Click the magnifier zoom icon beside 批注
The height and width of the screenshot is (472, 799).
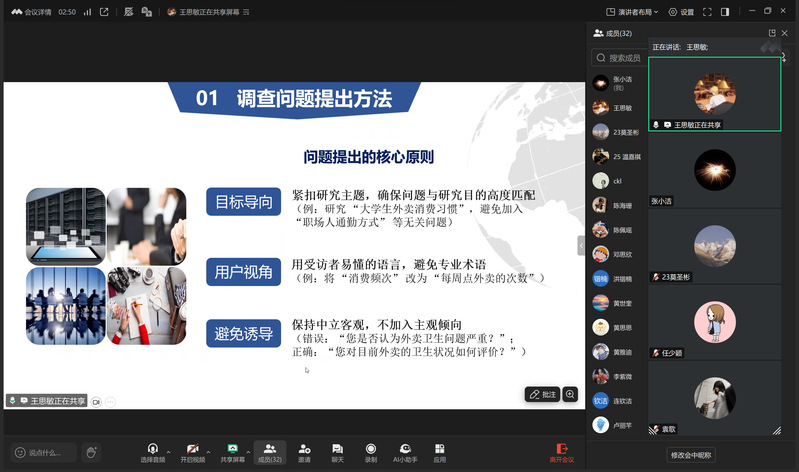pos(571,394)
